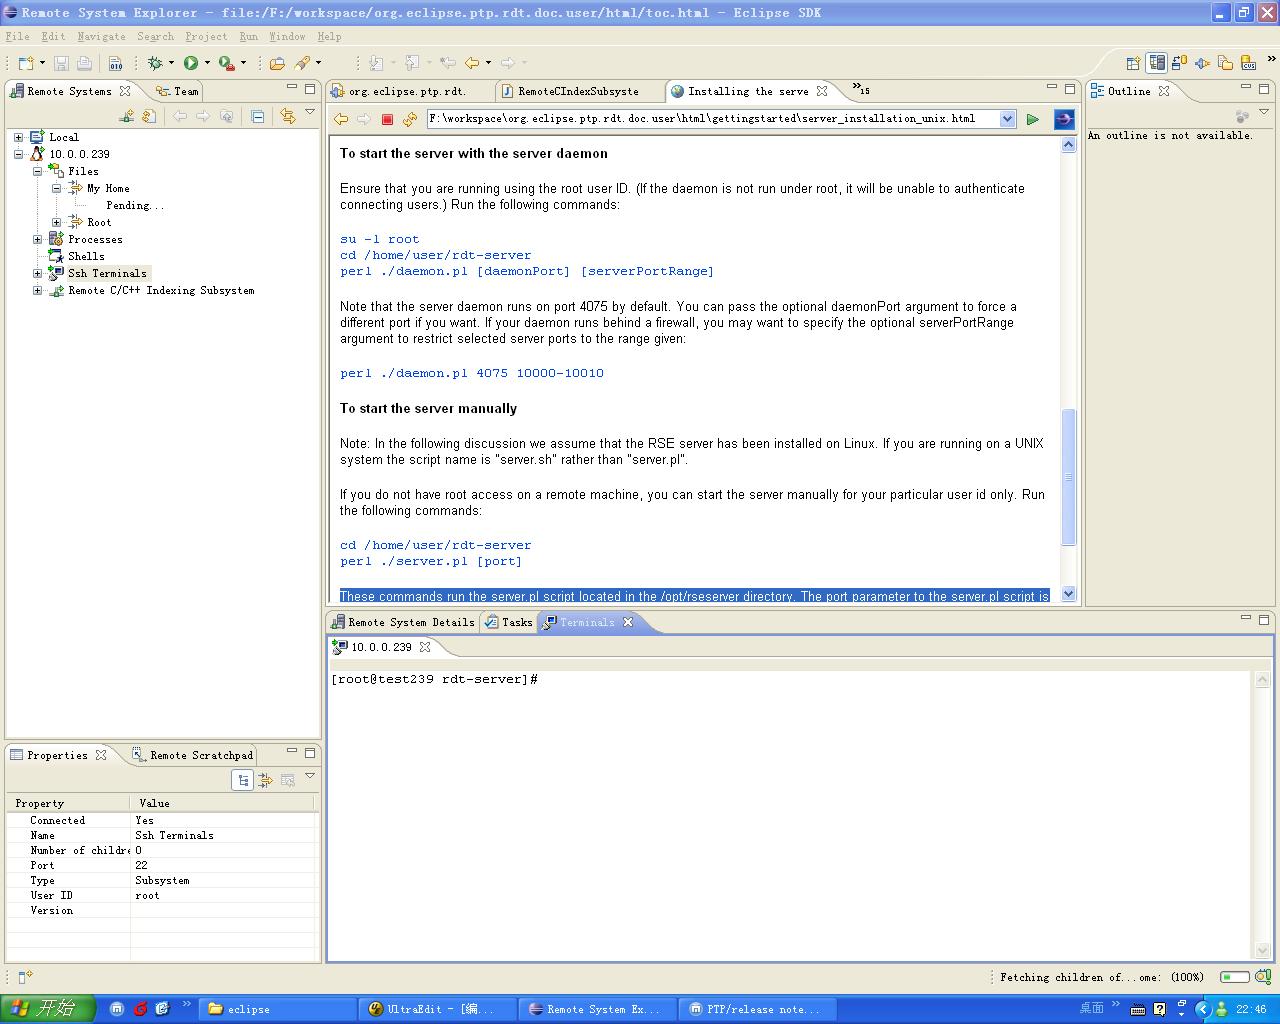The height and width of the screenshot is (1024, 1280).
Task: Click the binary 010 toolbar icon
Action: coord(116,63)
